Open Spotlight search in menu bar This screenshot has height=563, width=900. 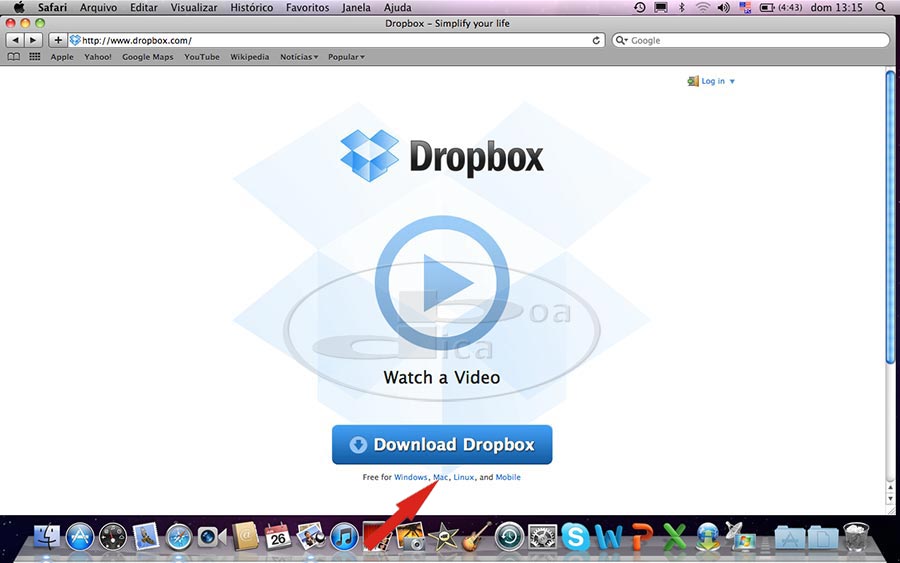[880, 7]
